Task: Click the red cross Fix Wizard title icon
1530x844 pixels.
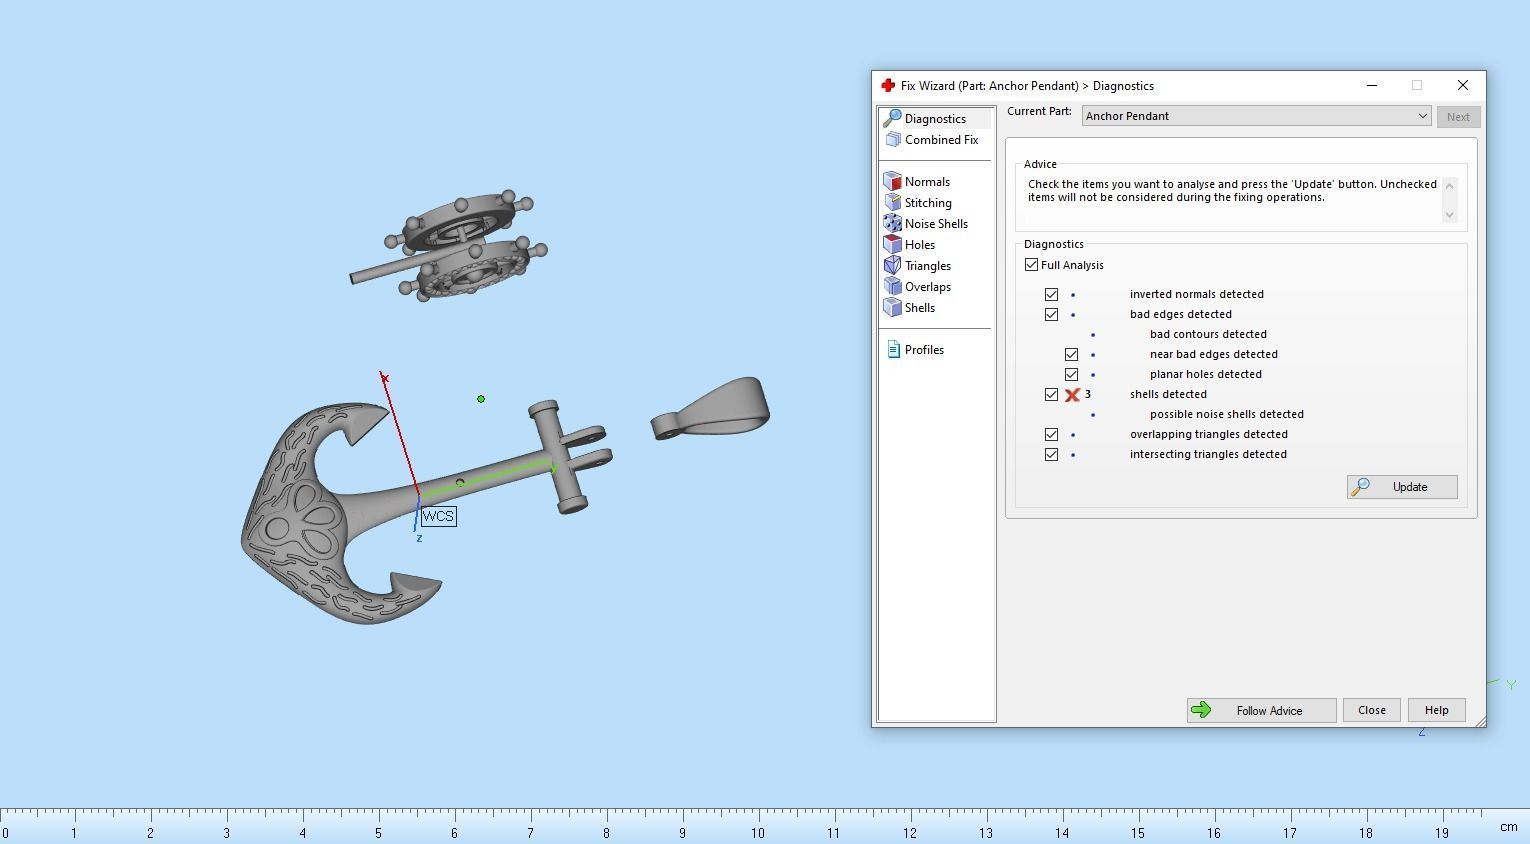Action: tap(887, 86)
